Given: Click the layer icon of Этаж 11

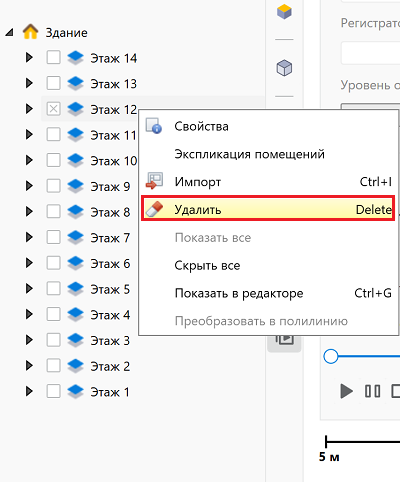Looking at the screenshot, I should pyautogui.click(x=76, y=135).
